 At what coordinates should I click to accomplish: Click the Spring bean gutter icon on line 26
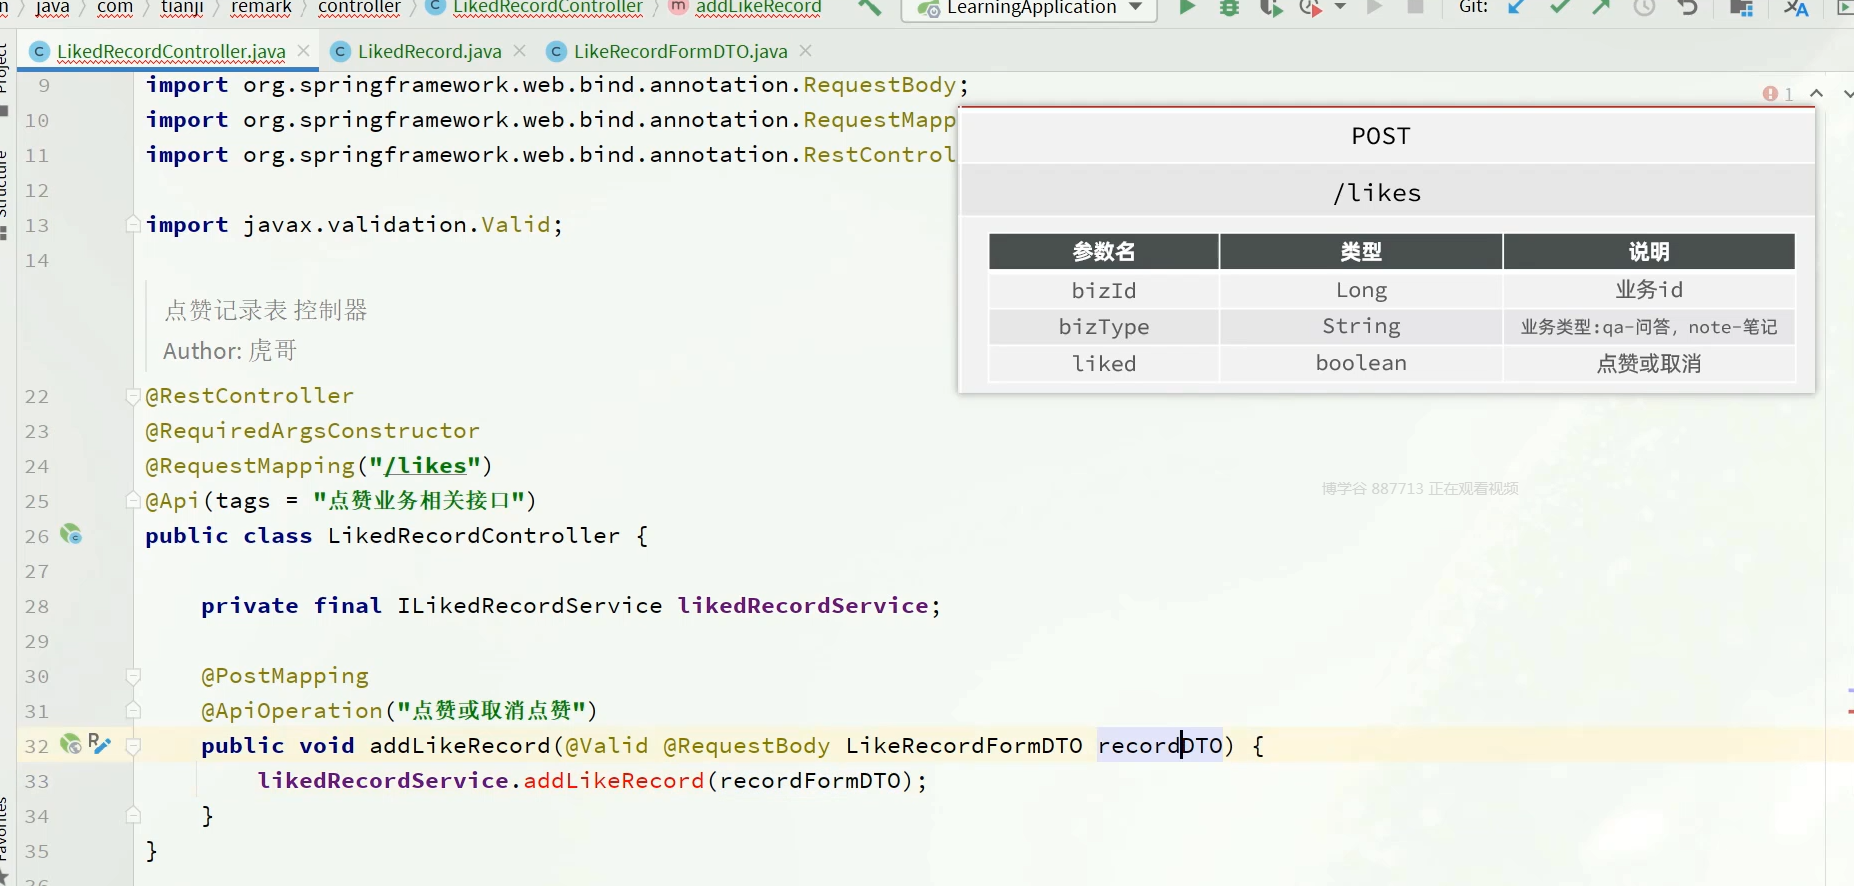click(x=71, y=534)
